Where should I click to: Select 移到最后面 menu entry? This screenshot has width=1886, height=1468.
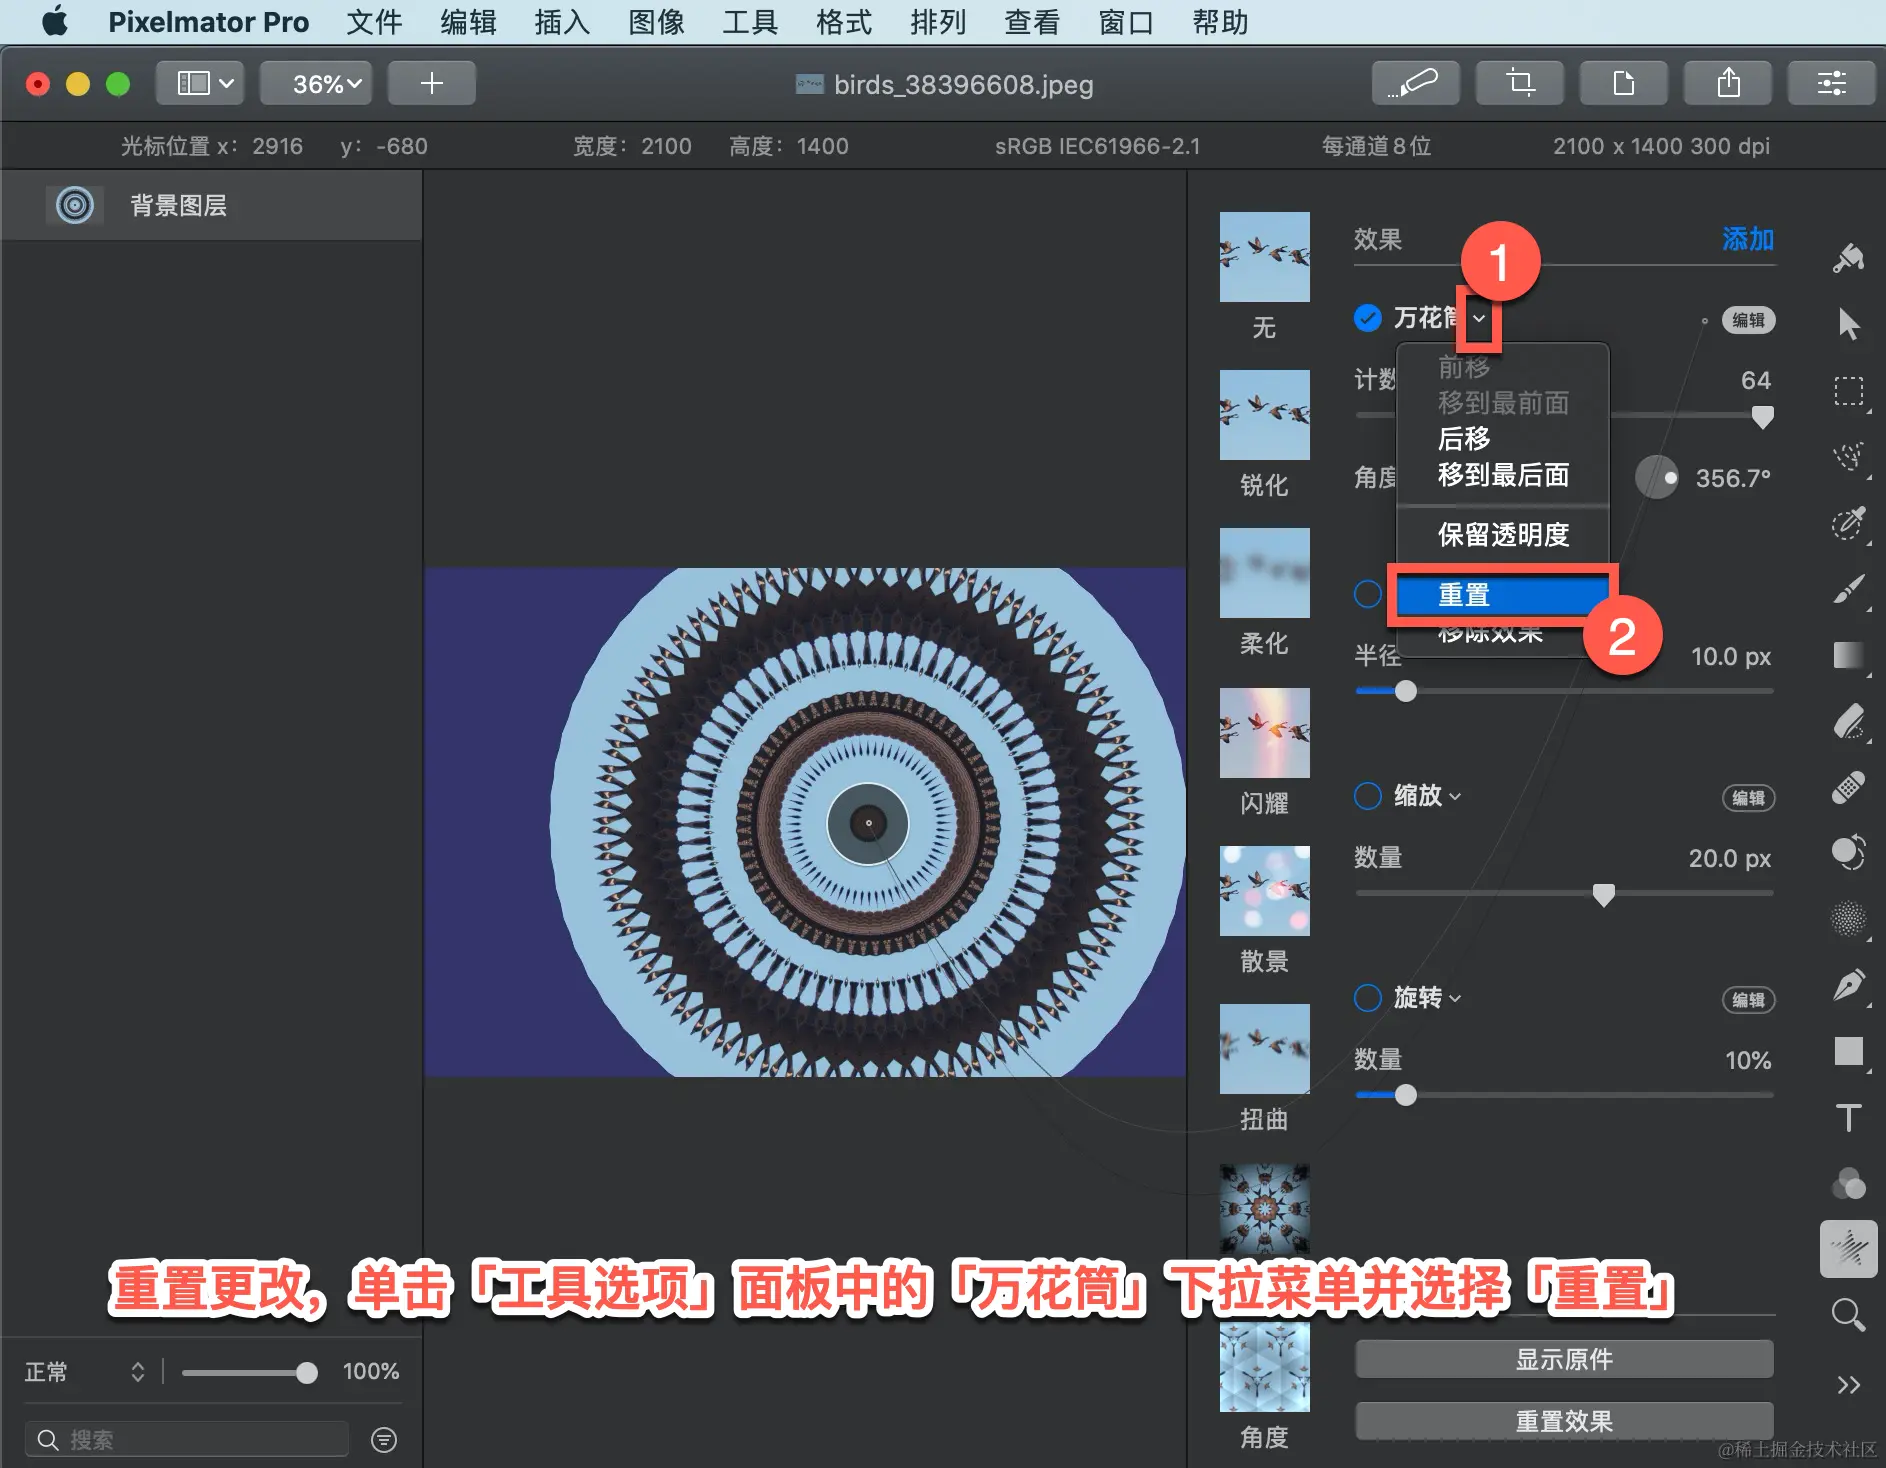point(1502,475)
